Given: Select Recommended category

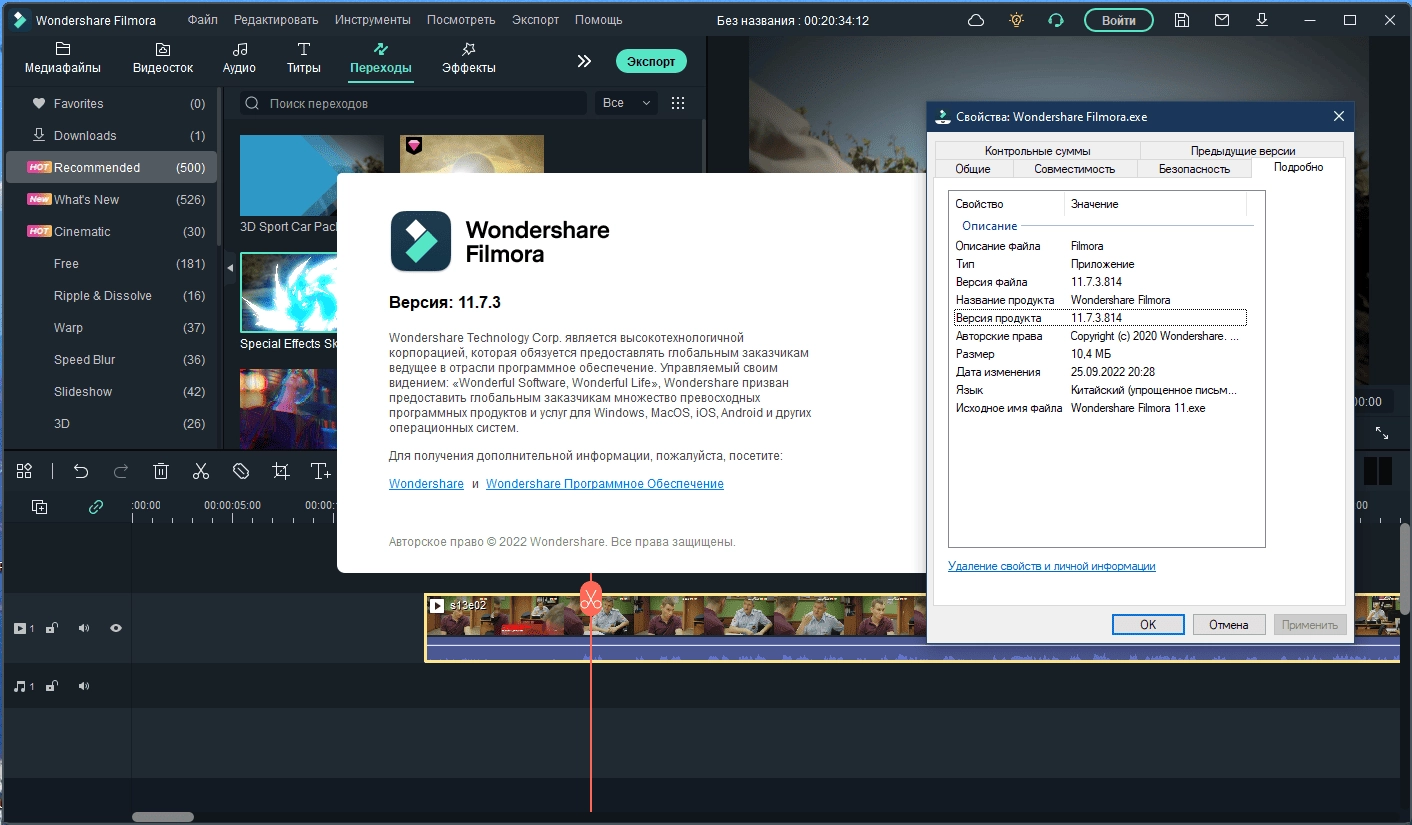Looking at the screenshot, I should pyautogui.click(x=111, y=167).
